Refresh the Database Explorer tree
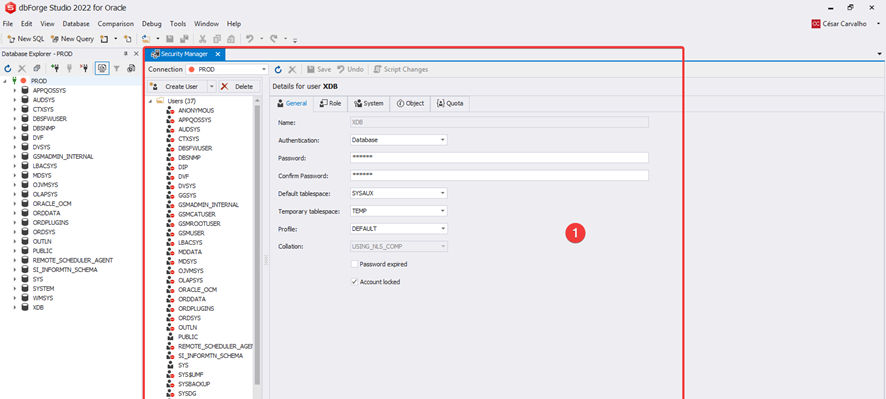The width and height of the screenshot is (886, 399). (x=8, y=68)
